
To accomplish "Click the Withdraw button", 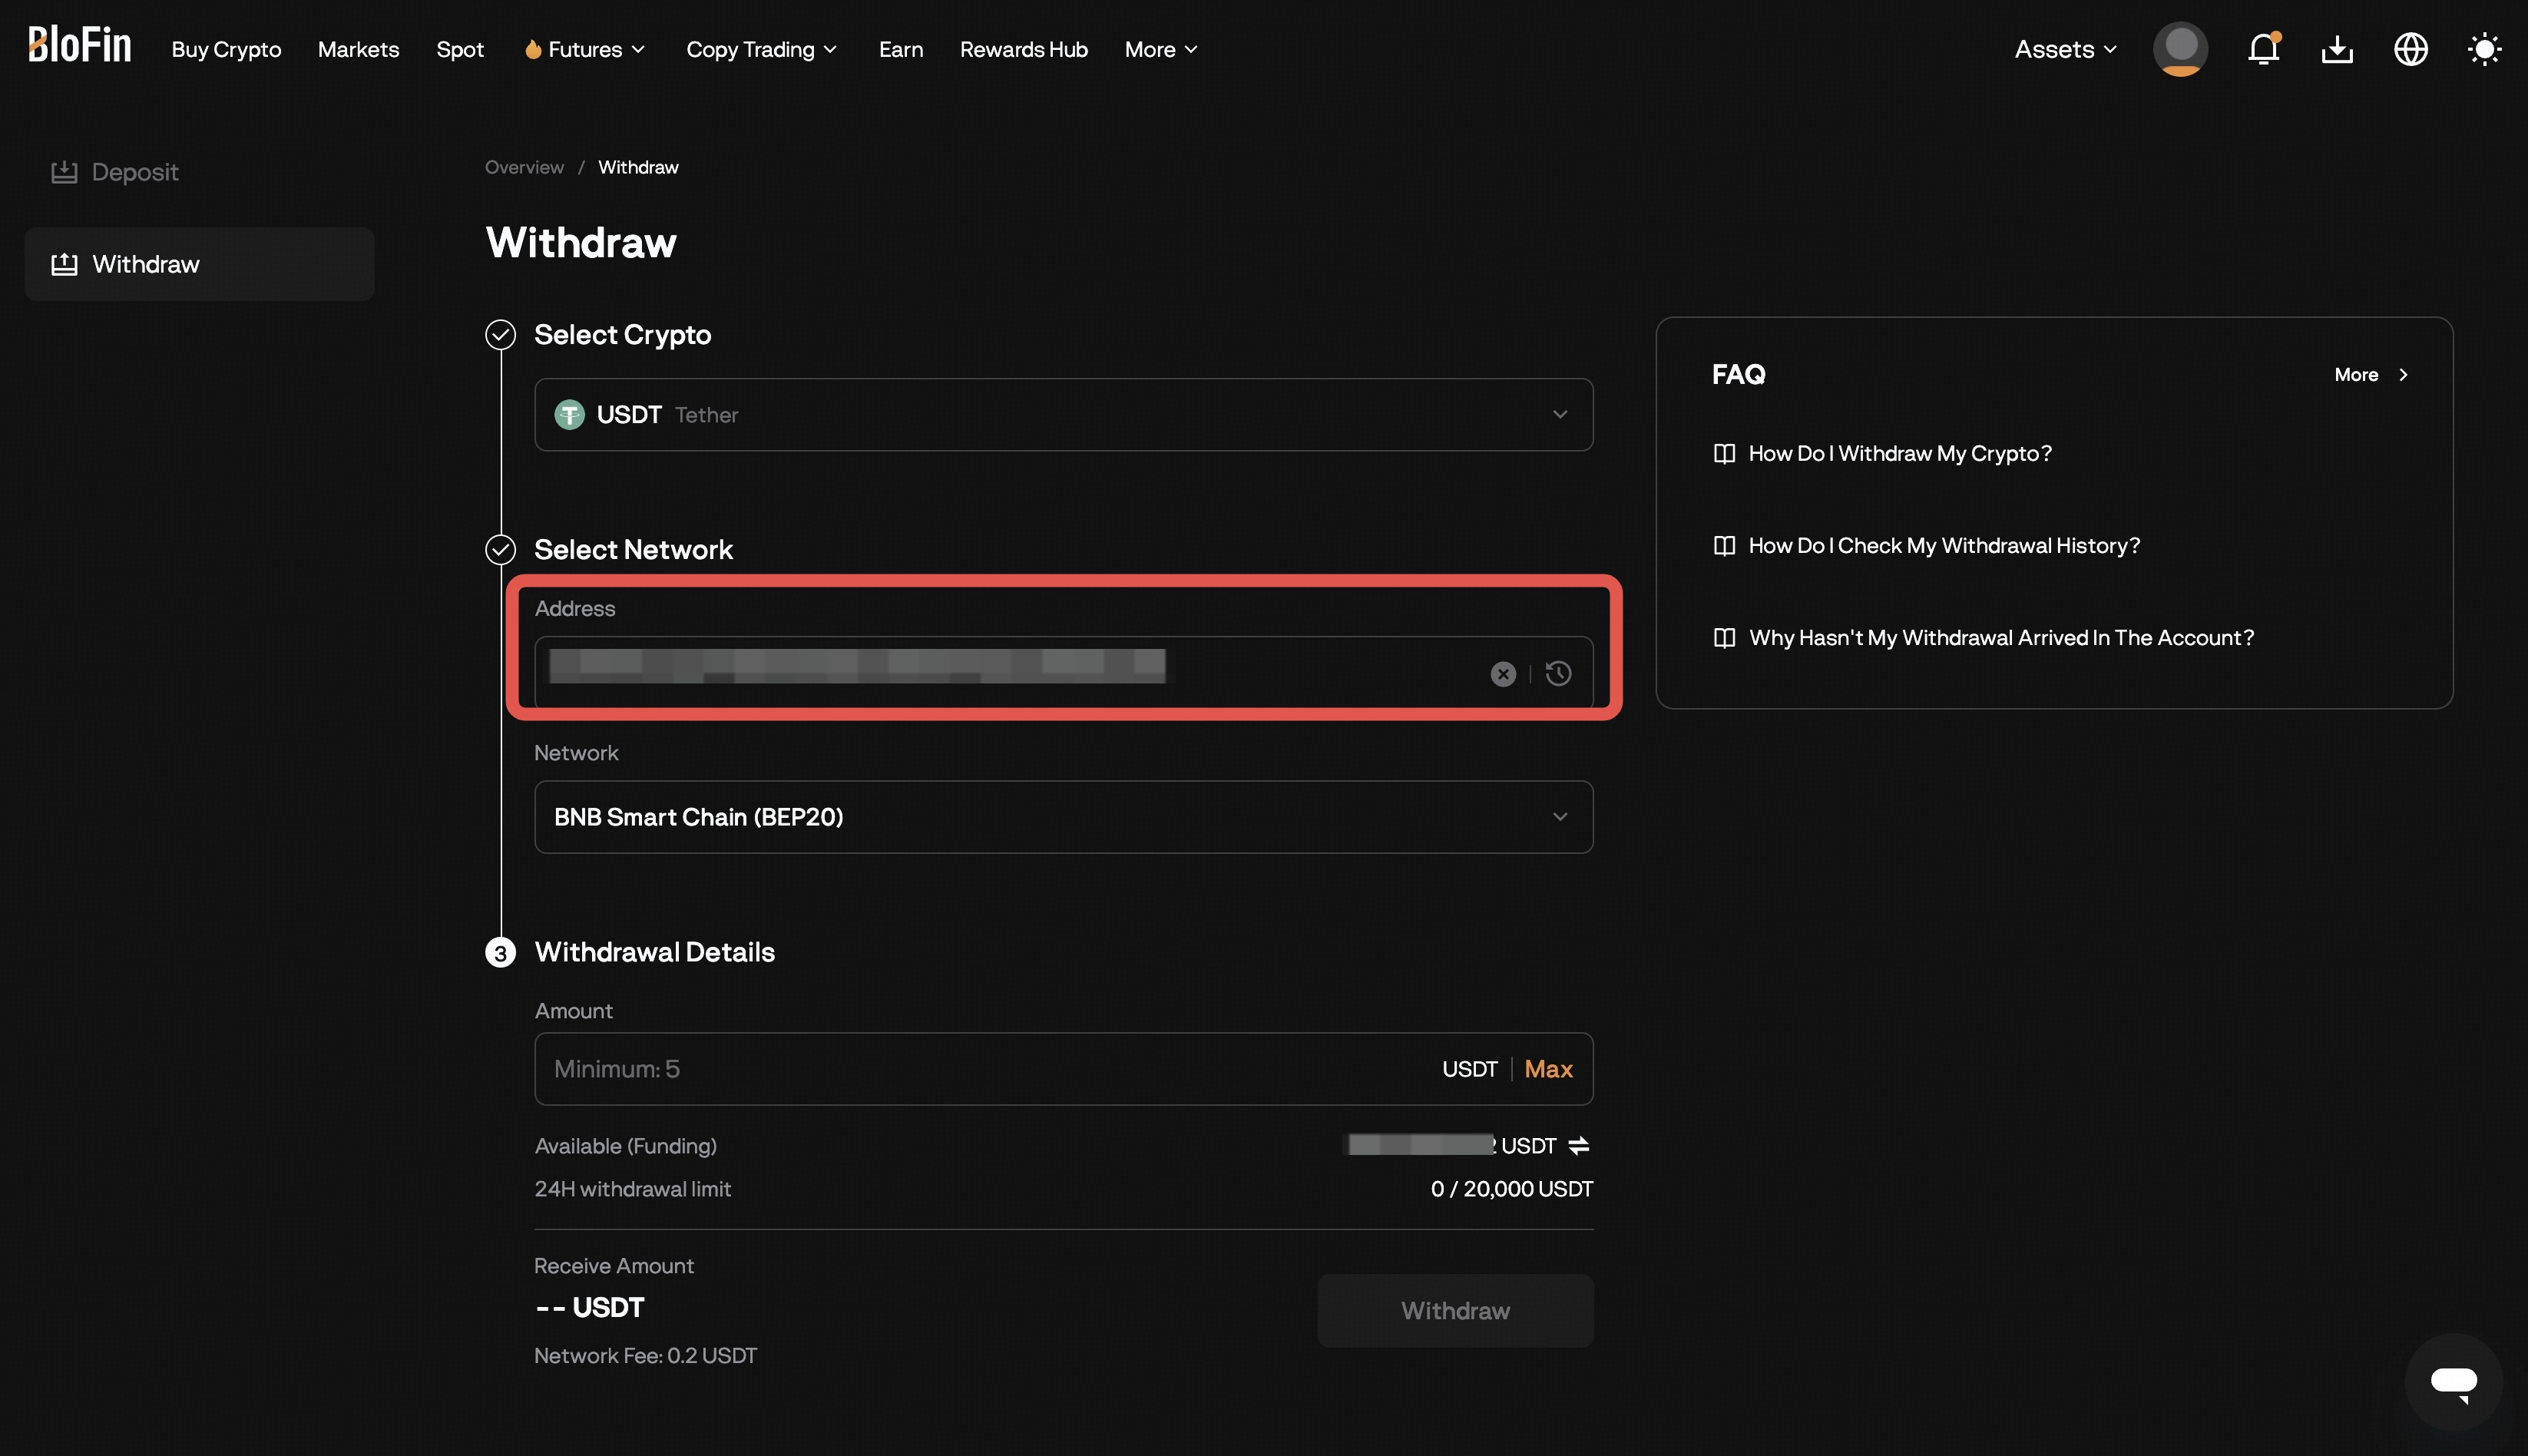I will 1455,1310.
